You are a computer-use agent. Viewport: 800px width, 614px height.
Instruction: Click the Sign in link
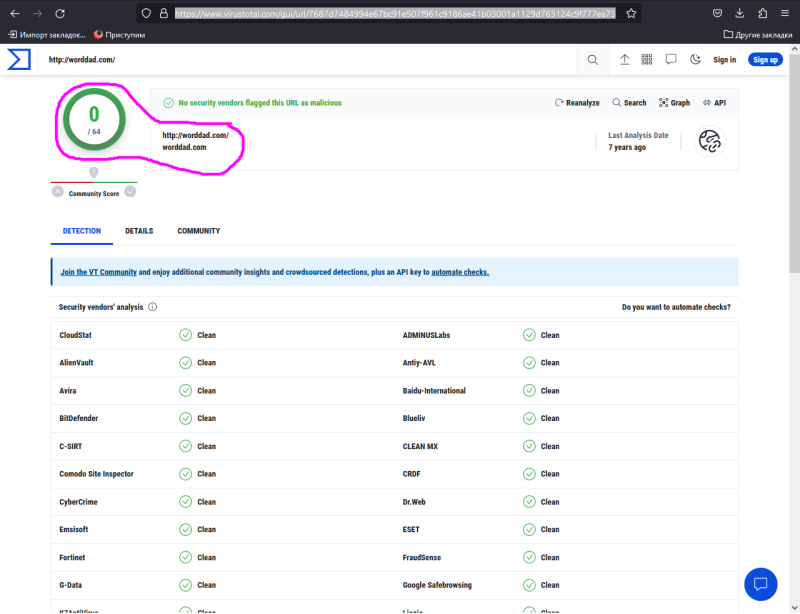pos(724,60)
